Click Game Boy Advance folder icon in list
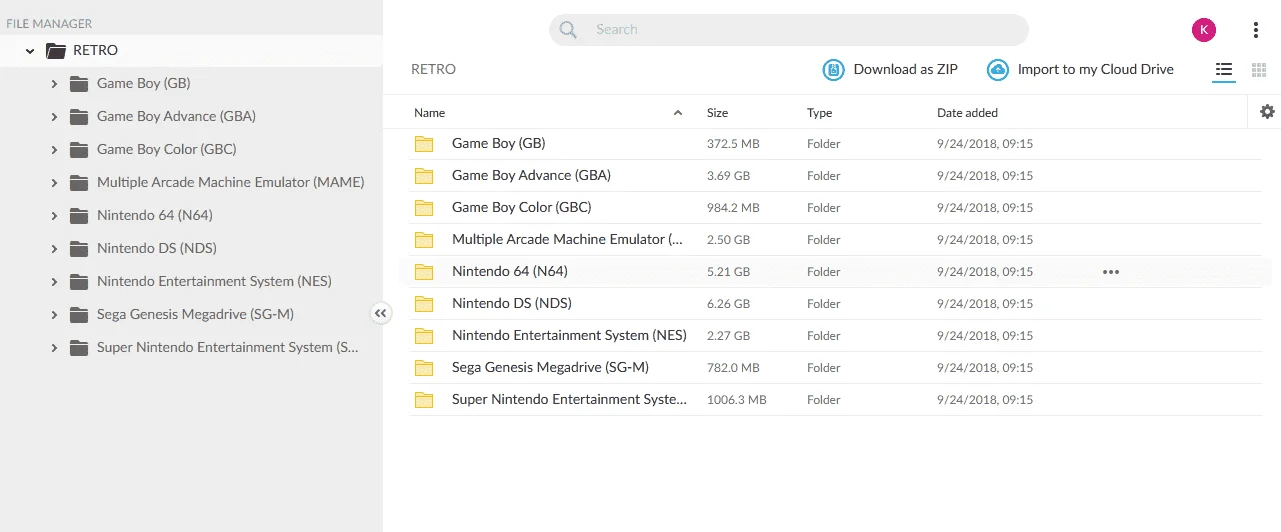 tap(424, 176)
